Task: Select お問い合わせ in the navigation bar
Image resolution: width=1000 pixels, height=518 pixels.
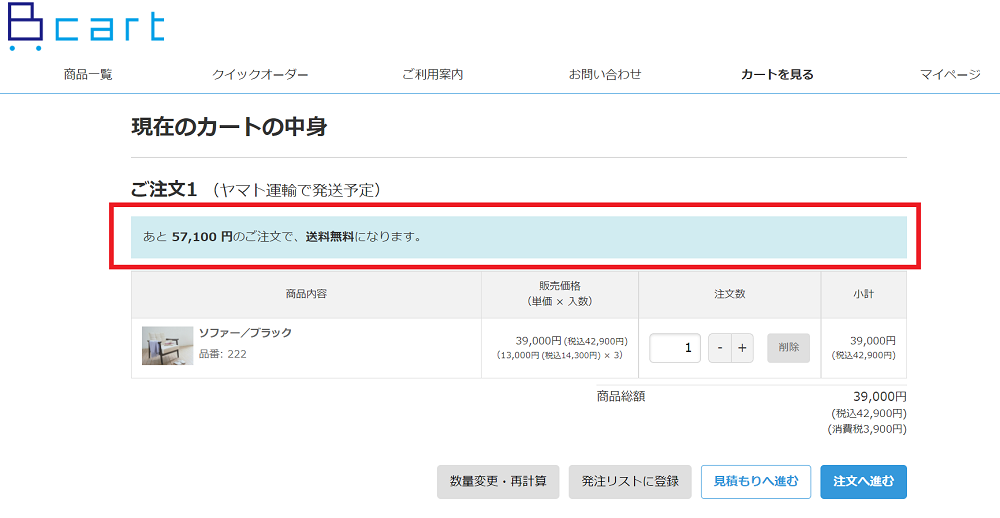Action: pos(605,75)
